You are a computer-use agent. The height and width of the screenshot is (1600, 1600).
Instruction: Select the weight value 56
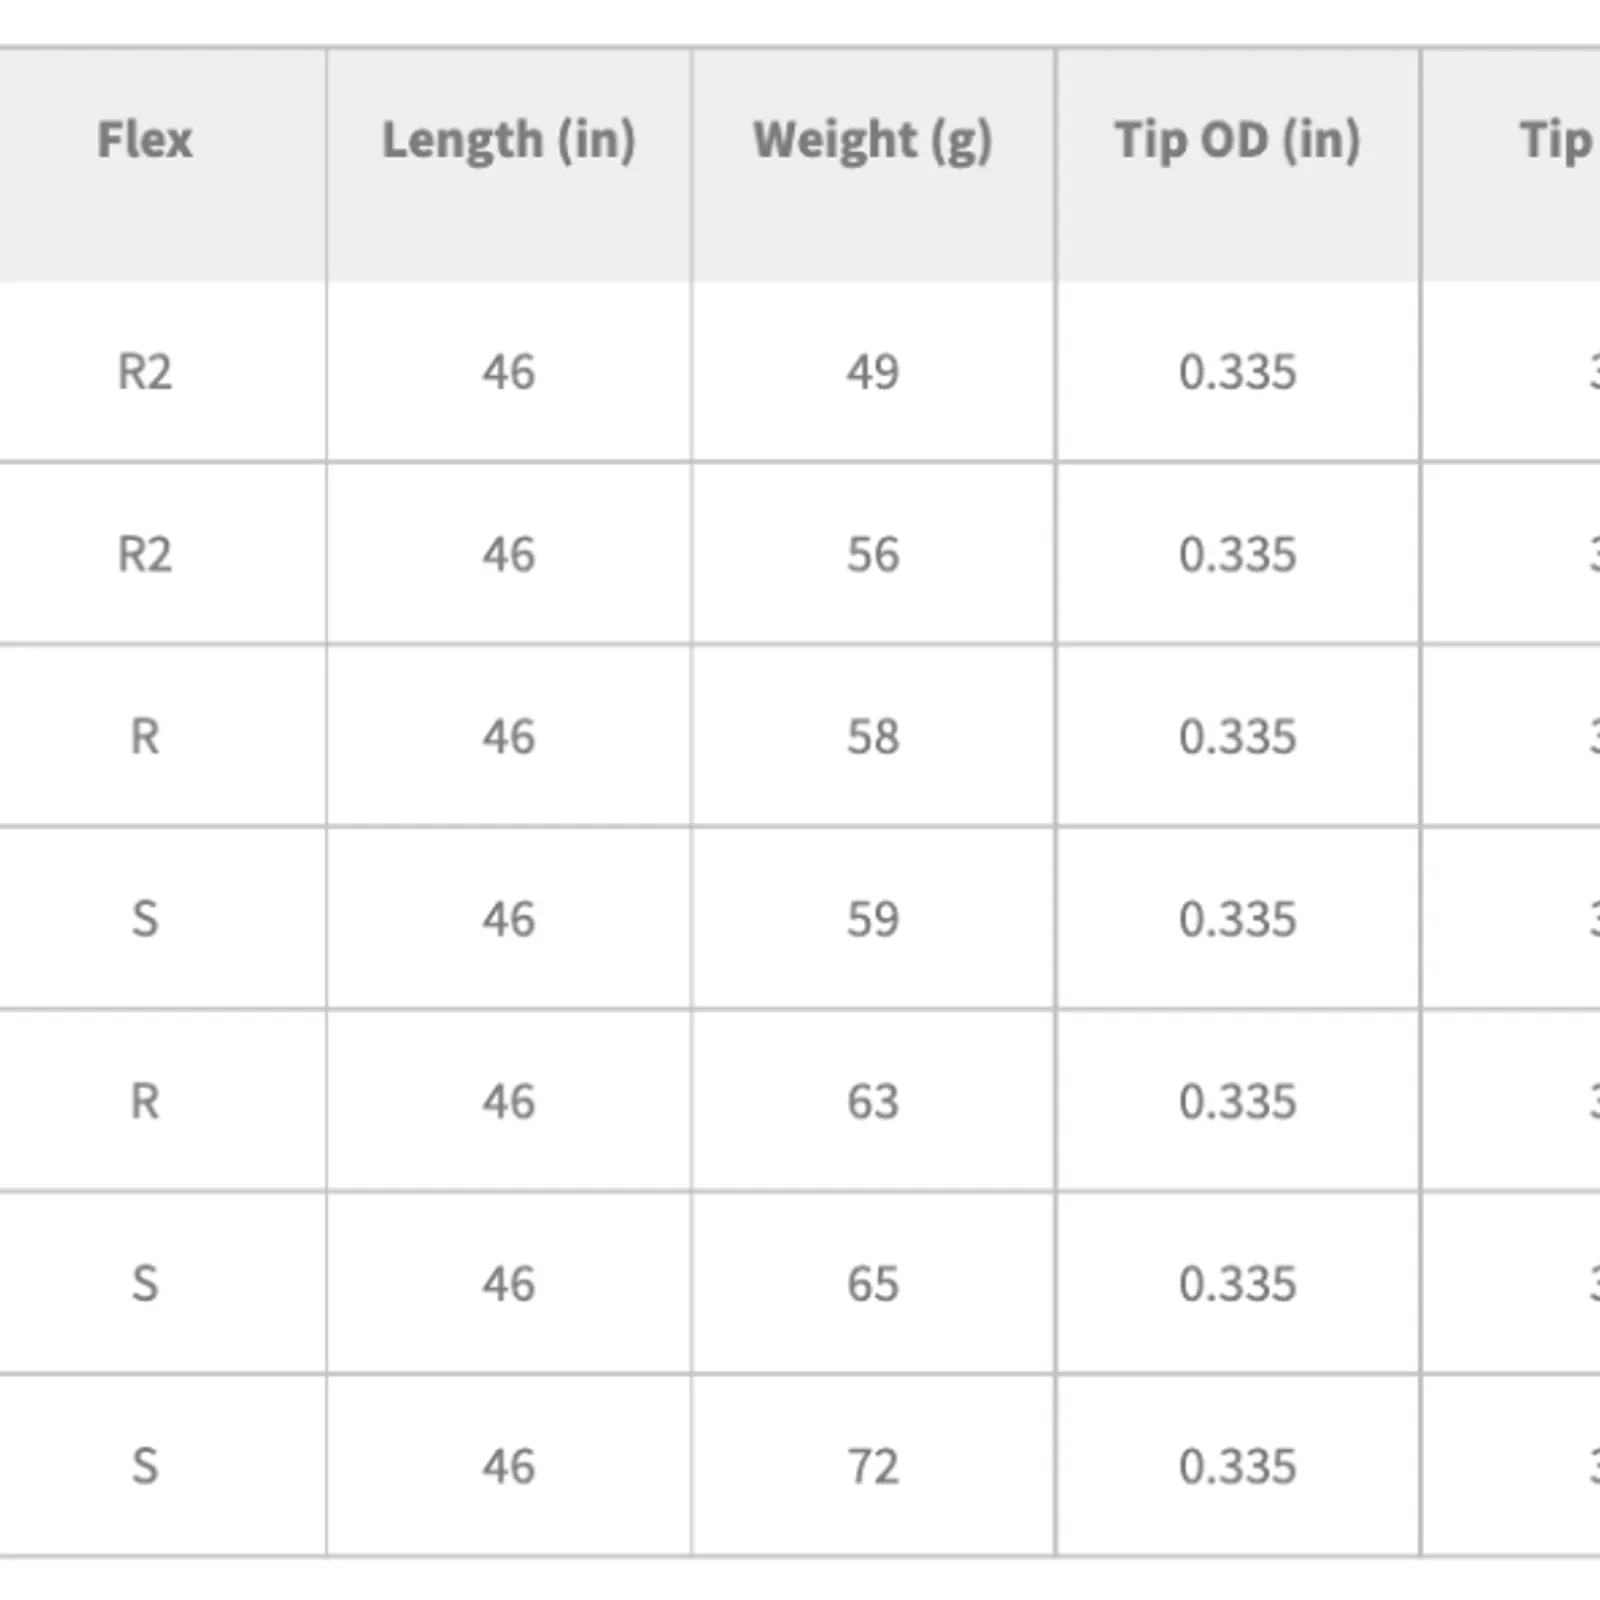pyautogui.click(x=873, y=554)
